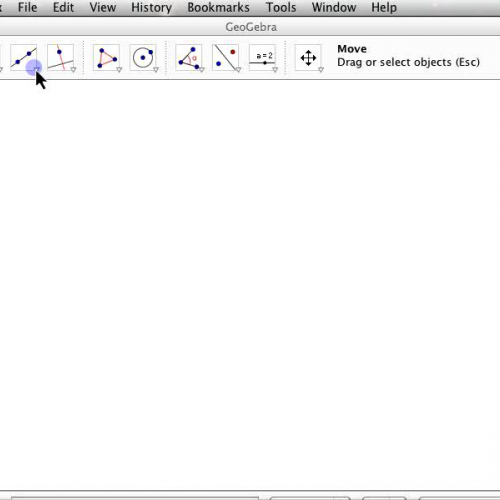Select the Polygon tool

pyautogui.click(x=106, y=57)
